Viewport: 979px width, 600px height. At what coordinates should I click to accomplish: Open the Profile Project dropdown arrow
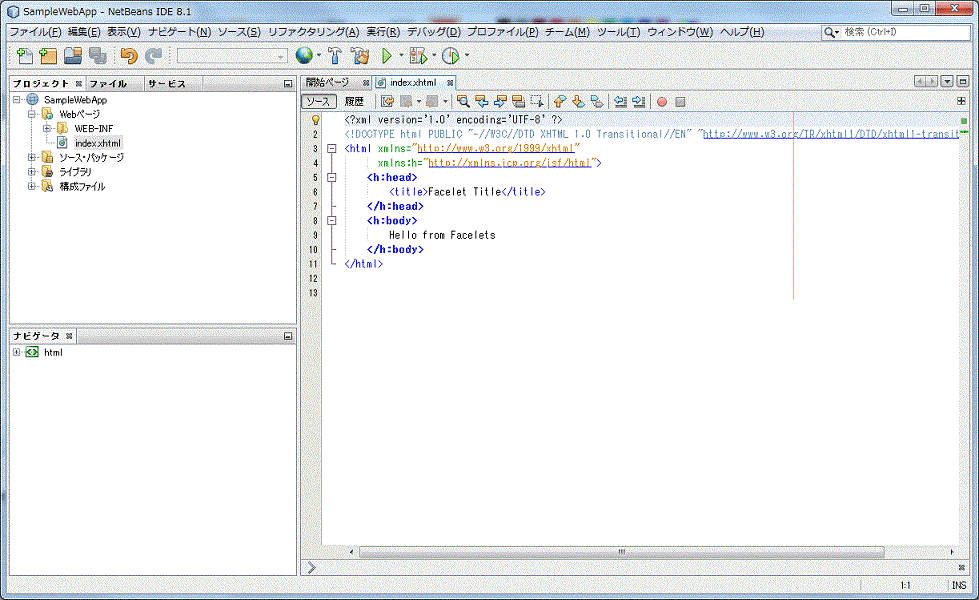pyautogui.click(x=466, y=56)
